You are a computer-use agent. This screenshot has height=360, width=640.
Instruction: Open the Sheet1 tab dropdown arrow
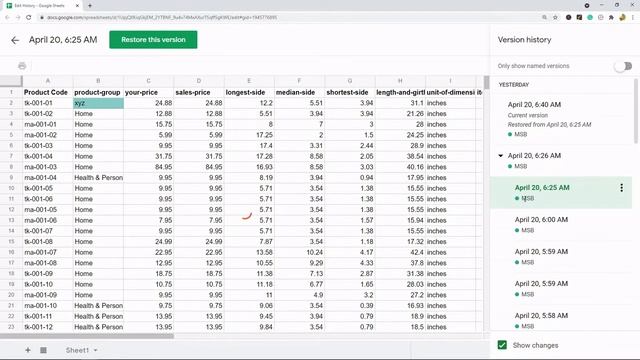click(96, 350)
